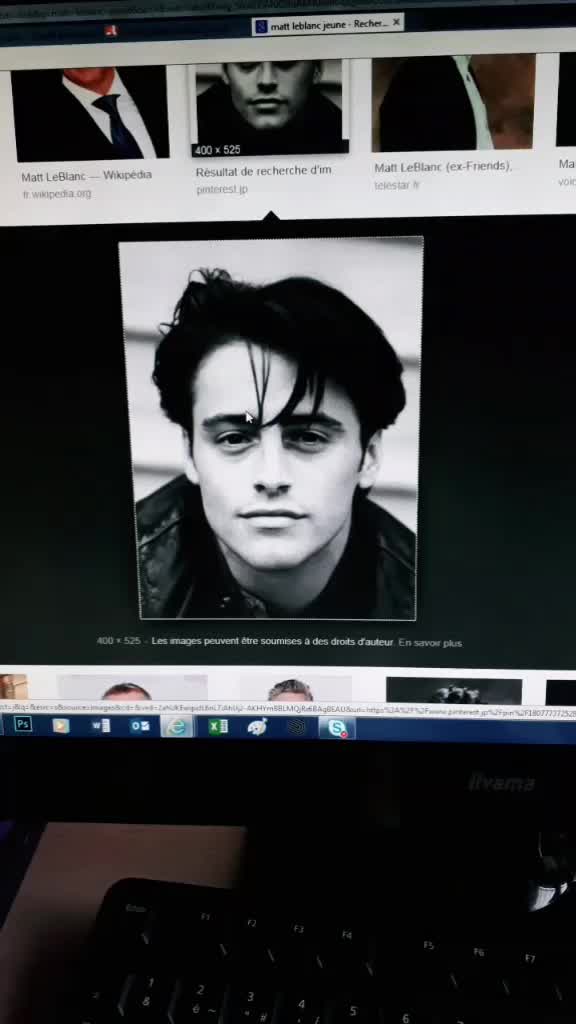576x1024 pixels.
Task: Click the 'En savoir plus' link
Action: [430, 643]
